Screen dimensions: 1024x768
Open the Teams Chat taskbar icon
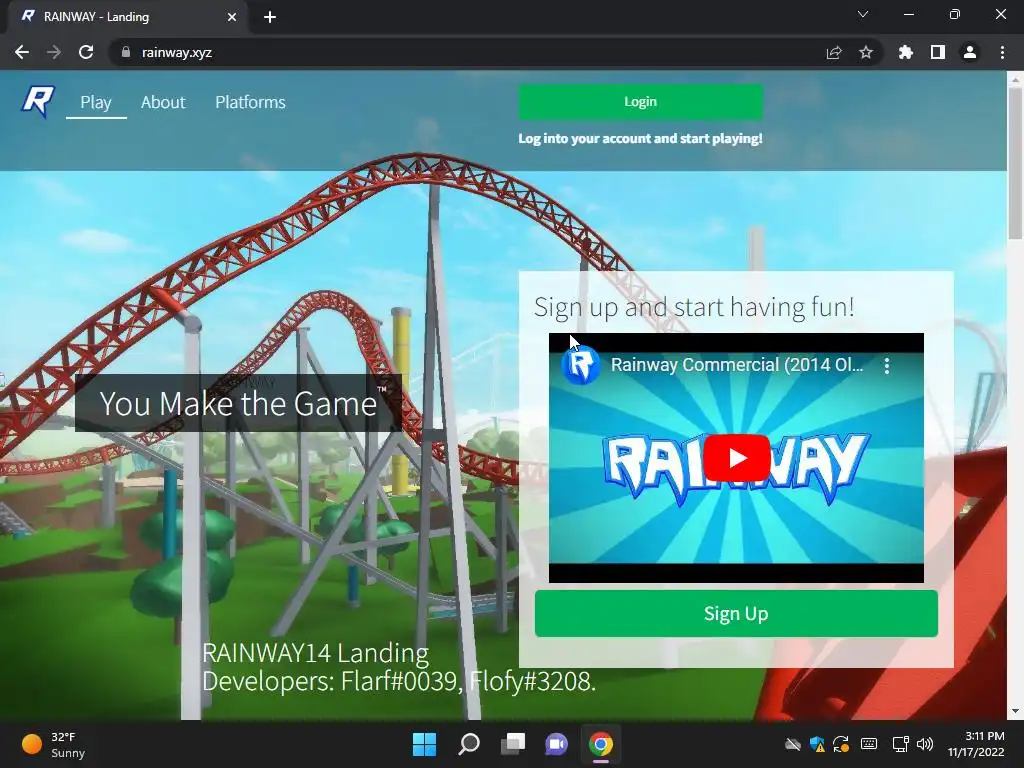pyautogui.click(x=556, y=744)
